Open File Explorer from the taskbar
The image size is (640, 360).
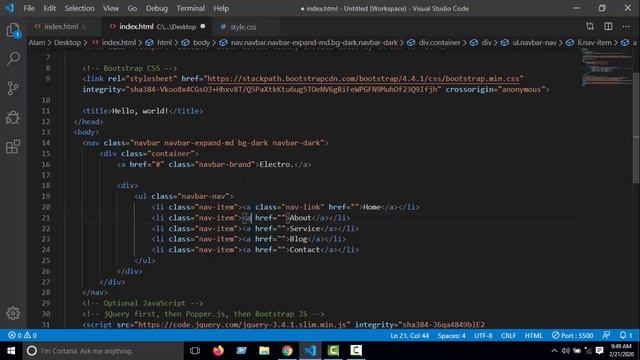264,351
